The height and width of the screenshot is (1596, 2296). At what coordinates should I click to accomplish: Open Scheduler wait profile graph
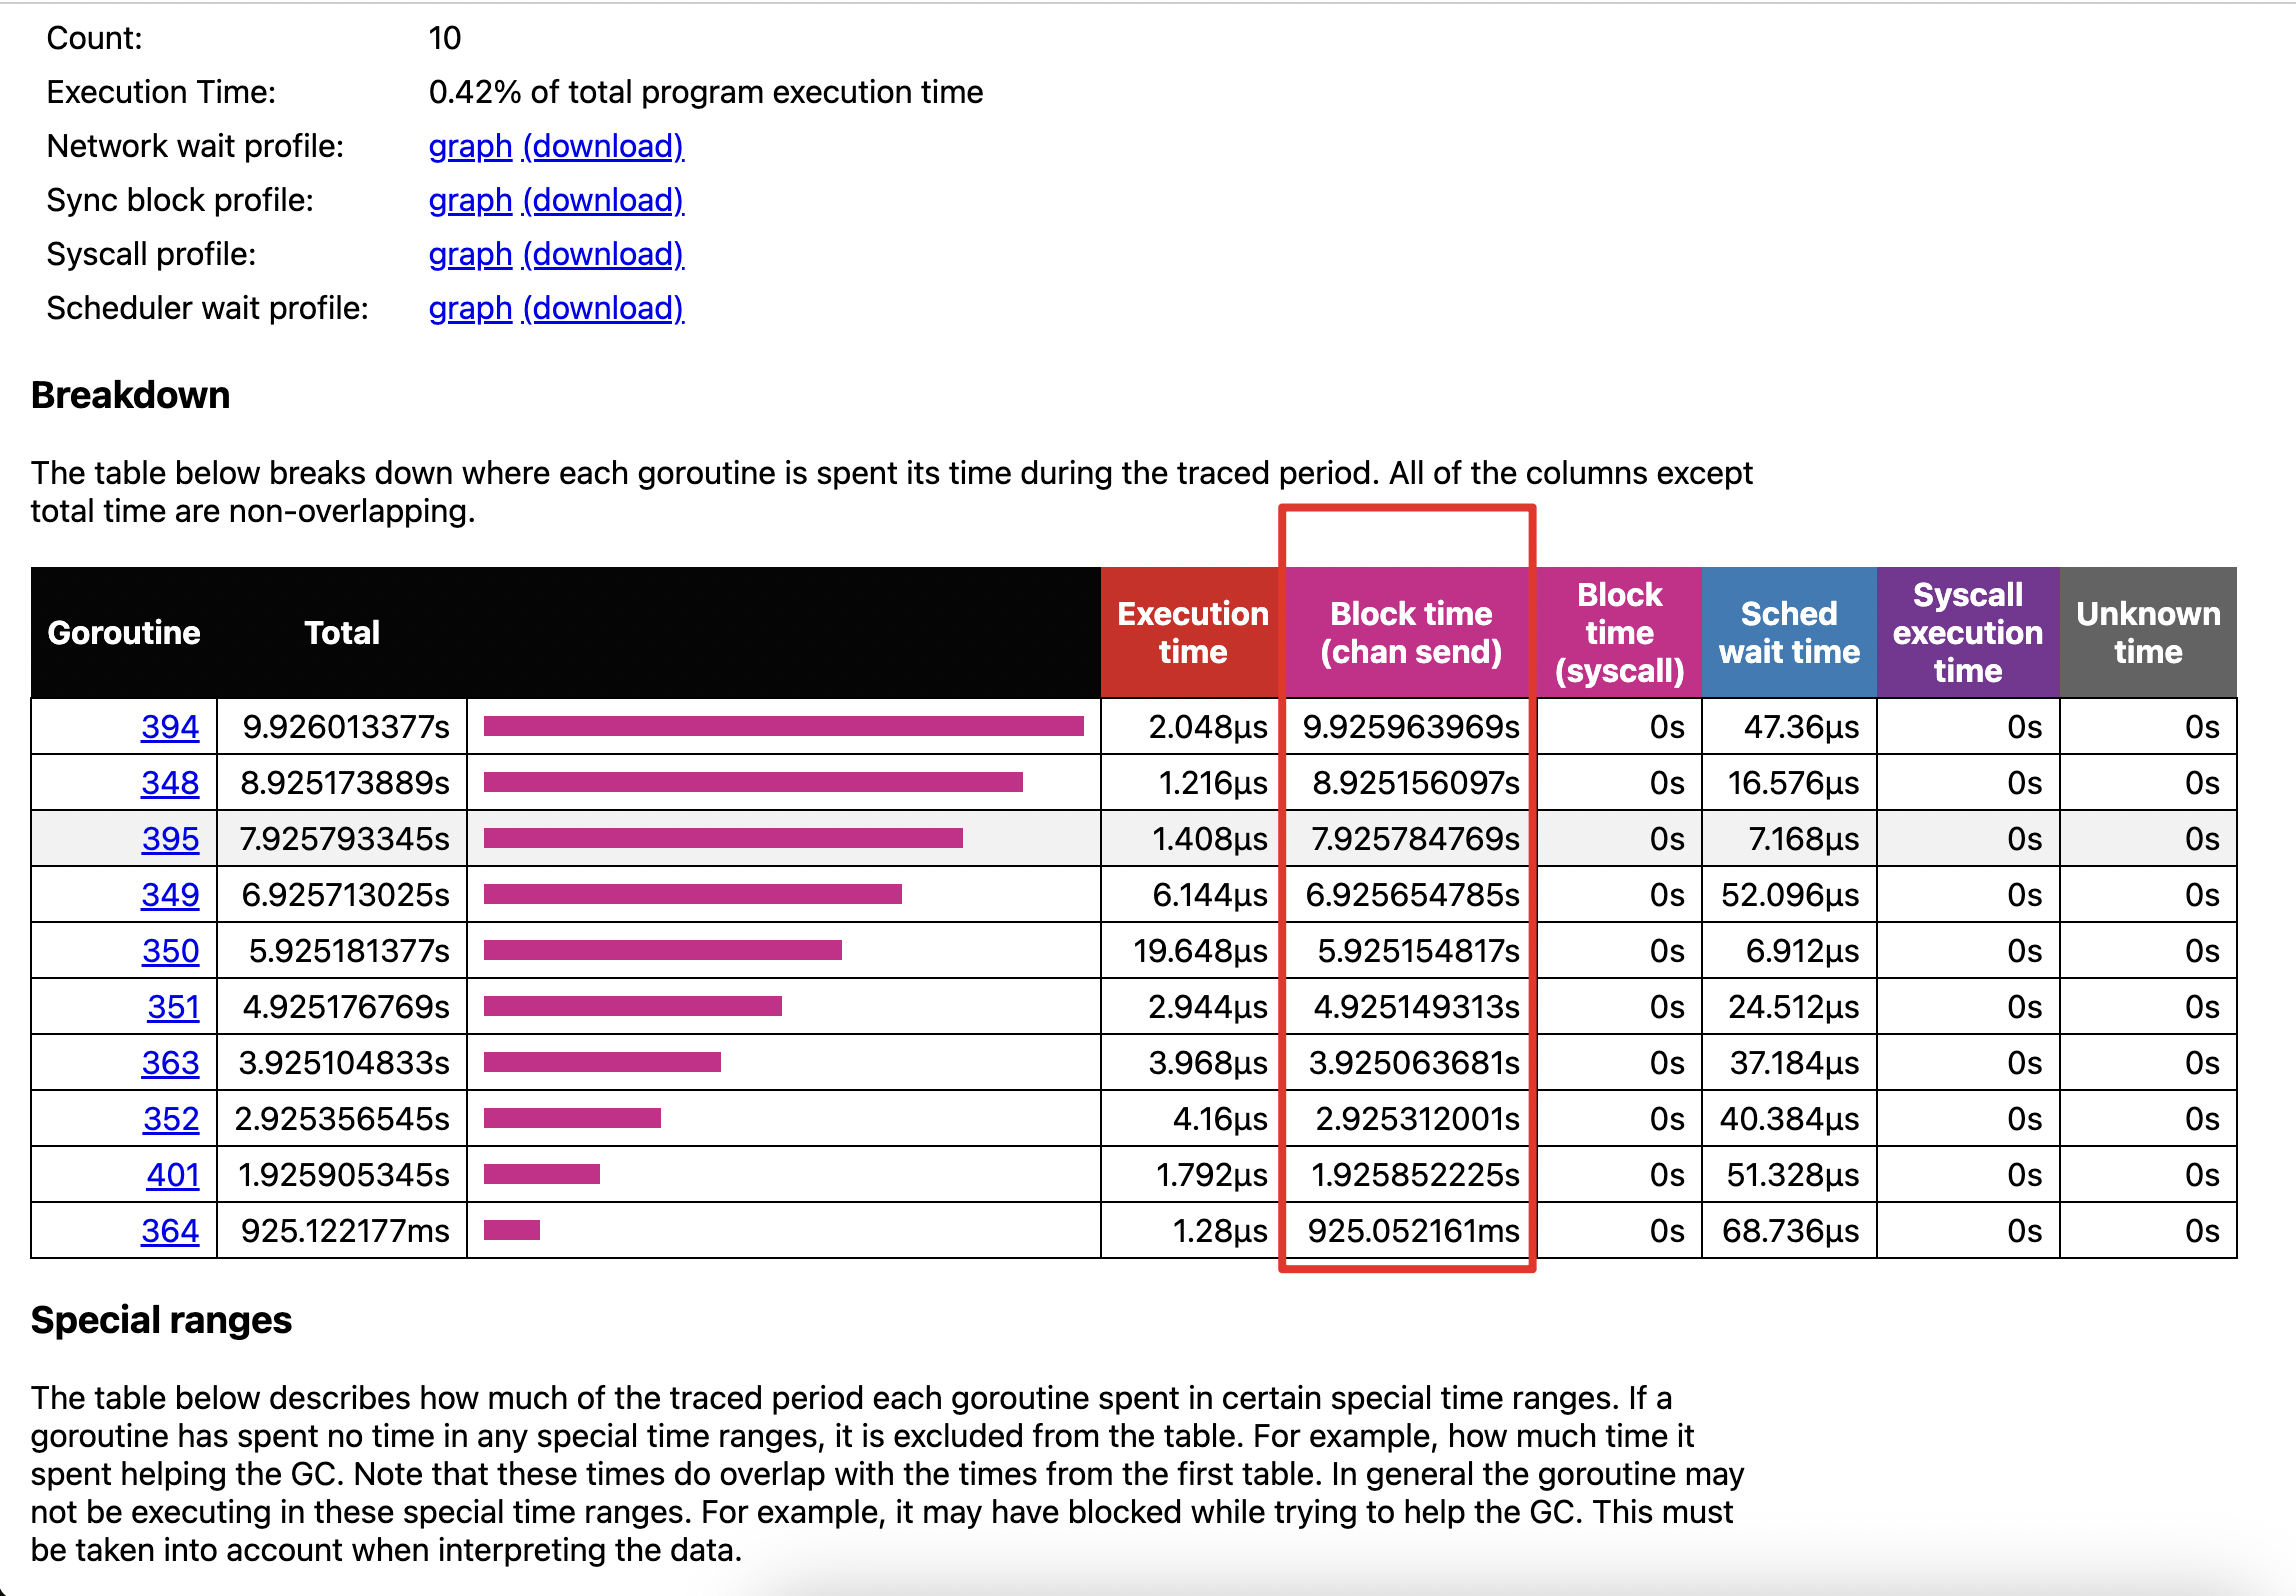(470, 309)
